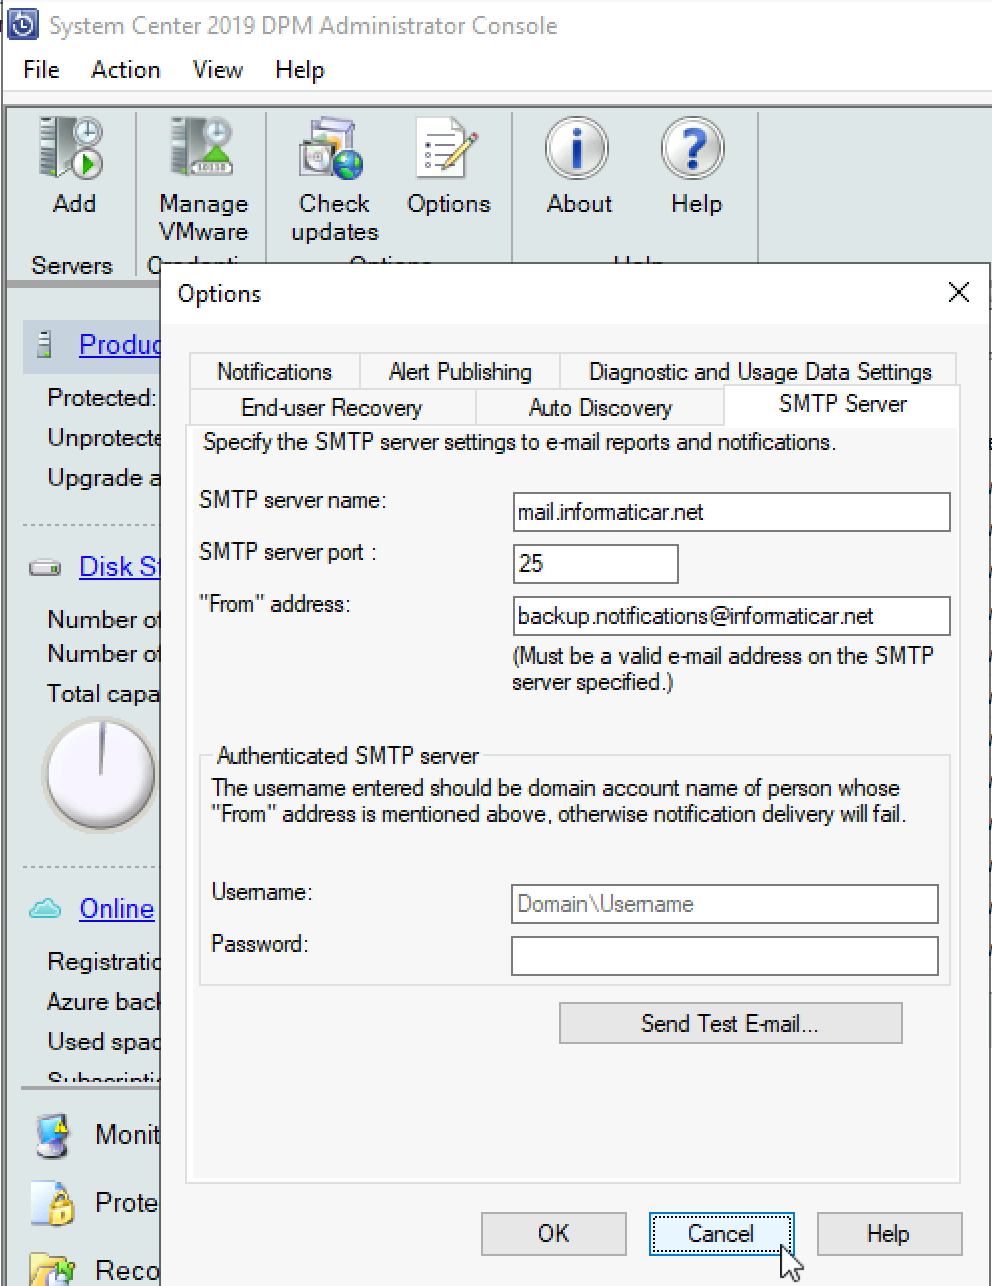The image size is (992, 1286).
Task: Select the Recovery navigation icon
Action: [x=52, y=1268]
